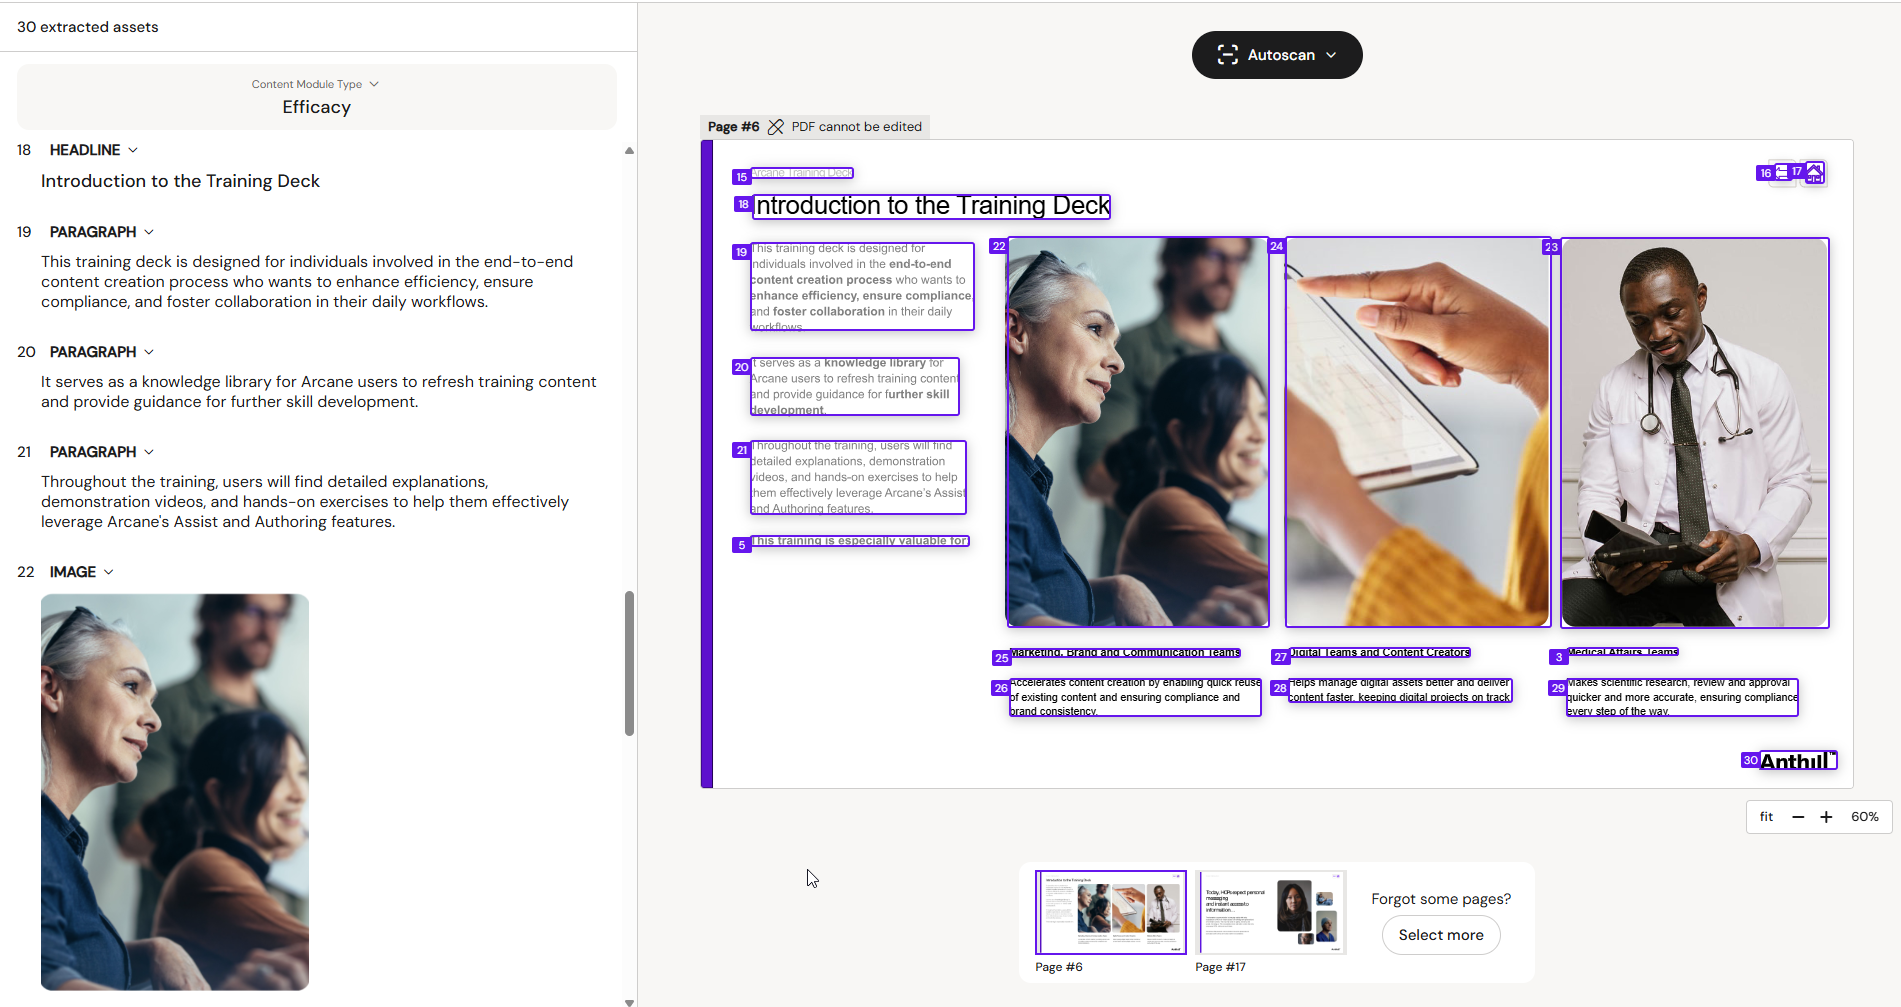Viewport: 1901px width, 1007px height.
Task: Click the number 22 marker on the page
Action: tap(998, 246)
